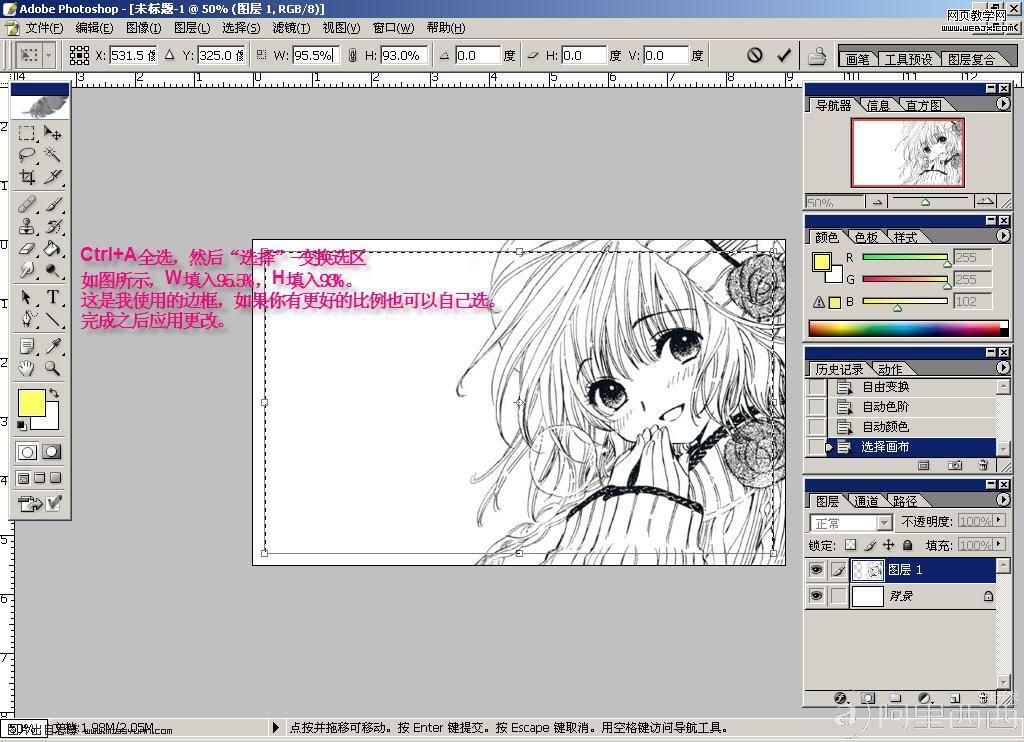Select the Rectangular Marquee tool
This screenshot has width=1024, height=742.
point(27,134)
